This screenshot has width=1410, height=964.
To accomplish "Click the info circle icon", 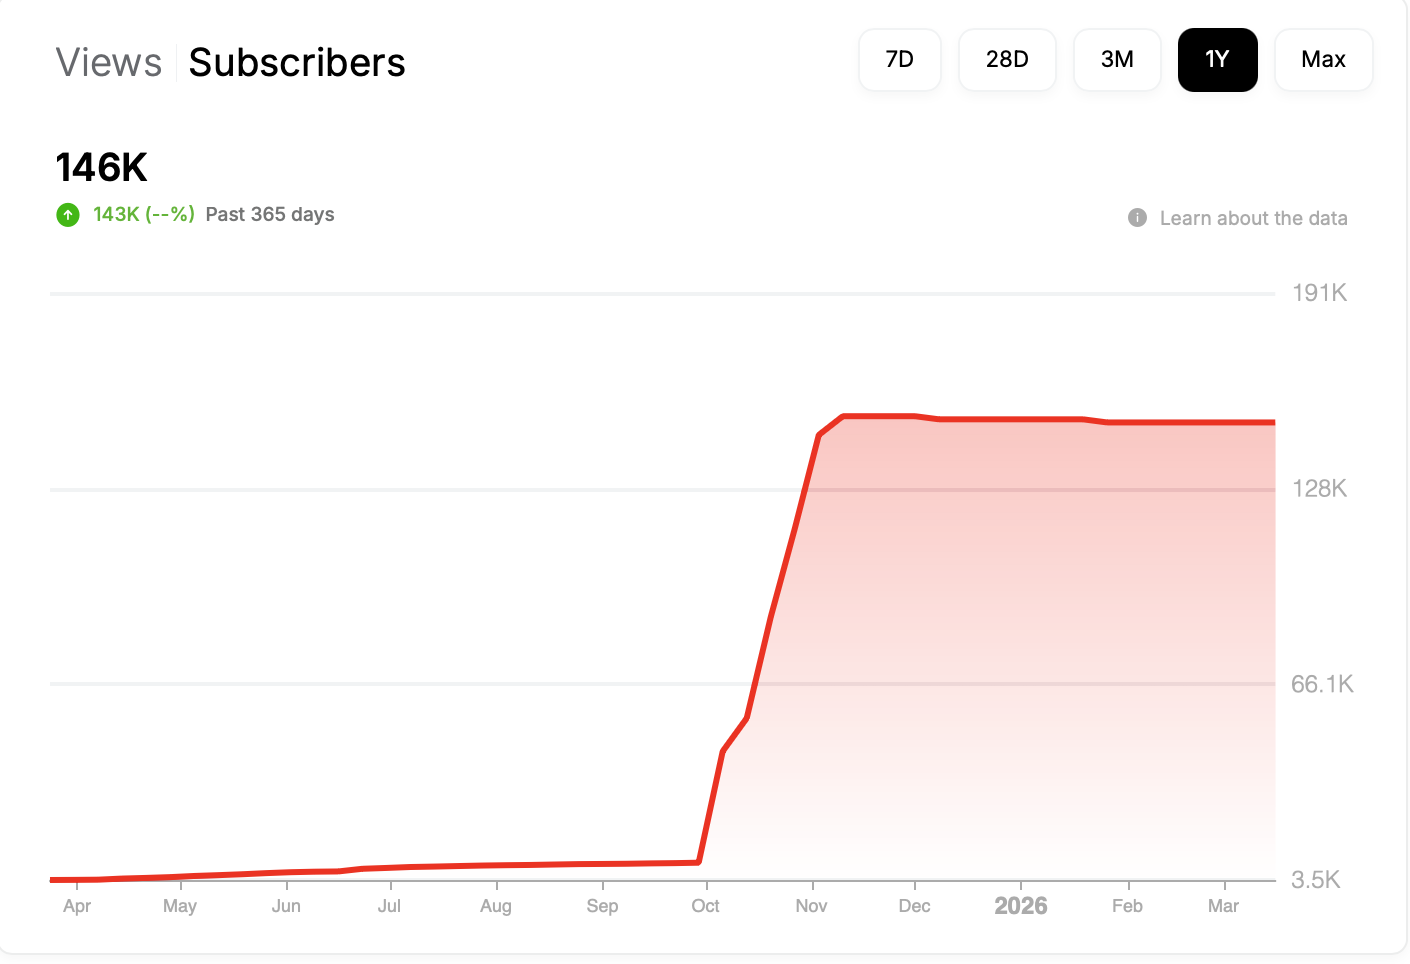I will click(1137, 218).
